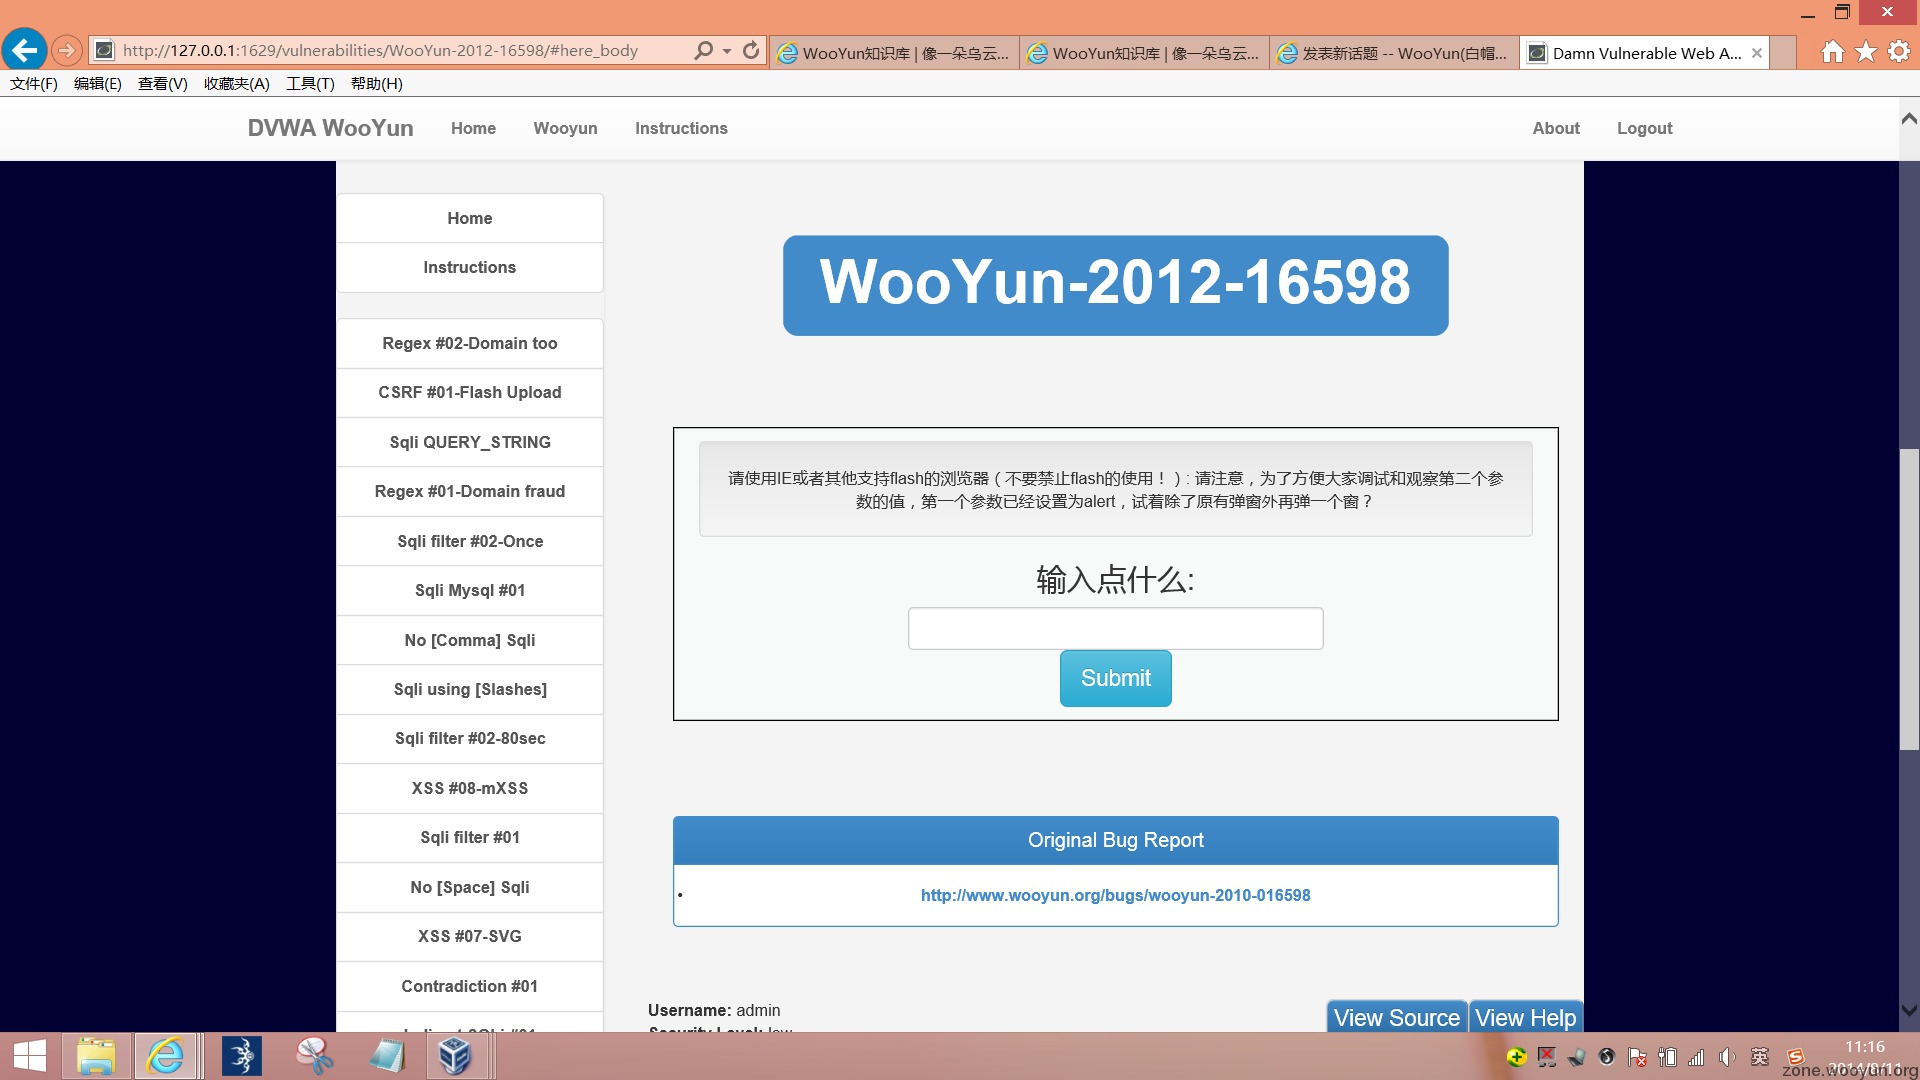Open File Explorer folder on taskbar
Screen dimensions: 1920x1080
pos(96,1056)
